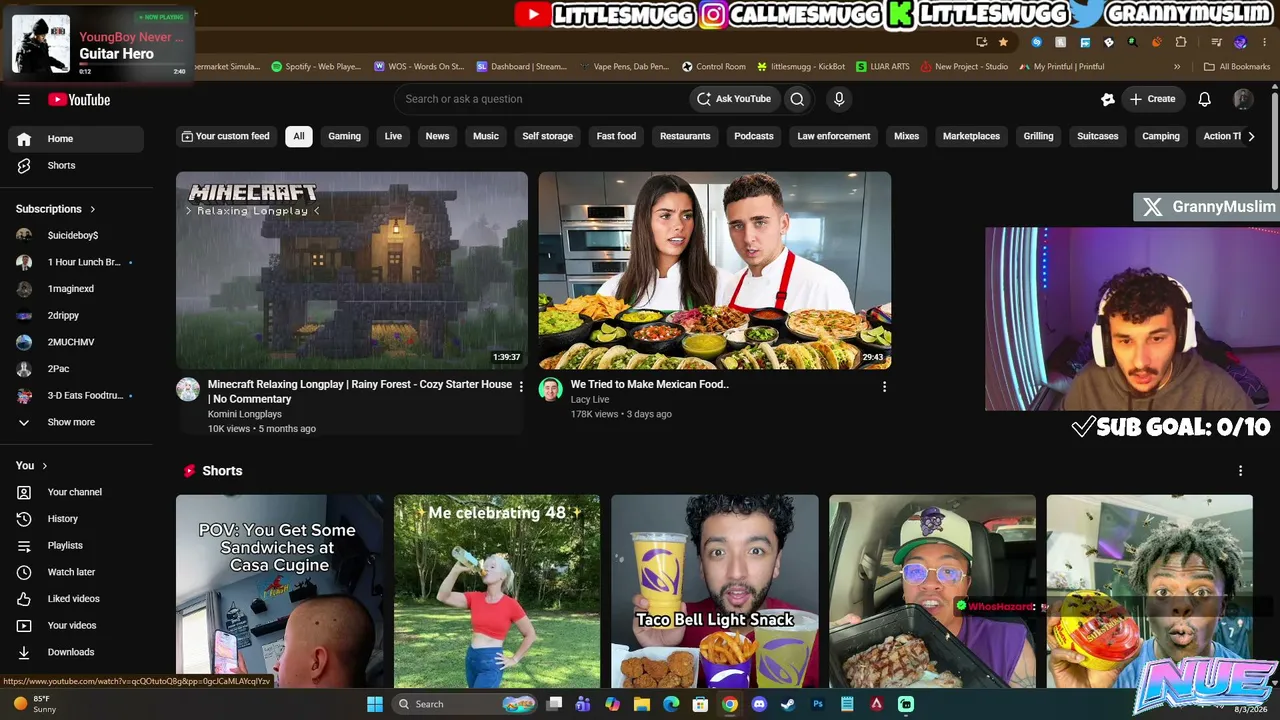Click the search magnifier button

pos(797,99)
